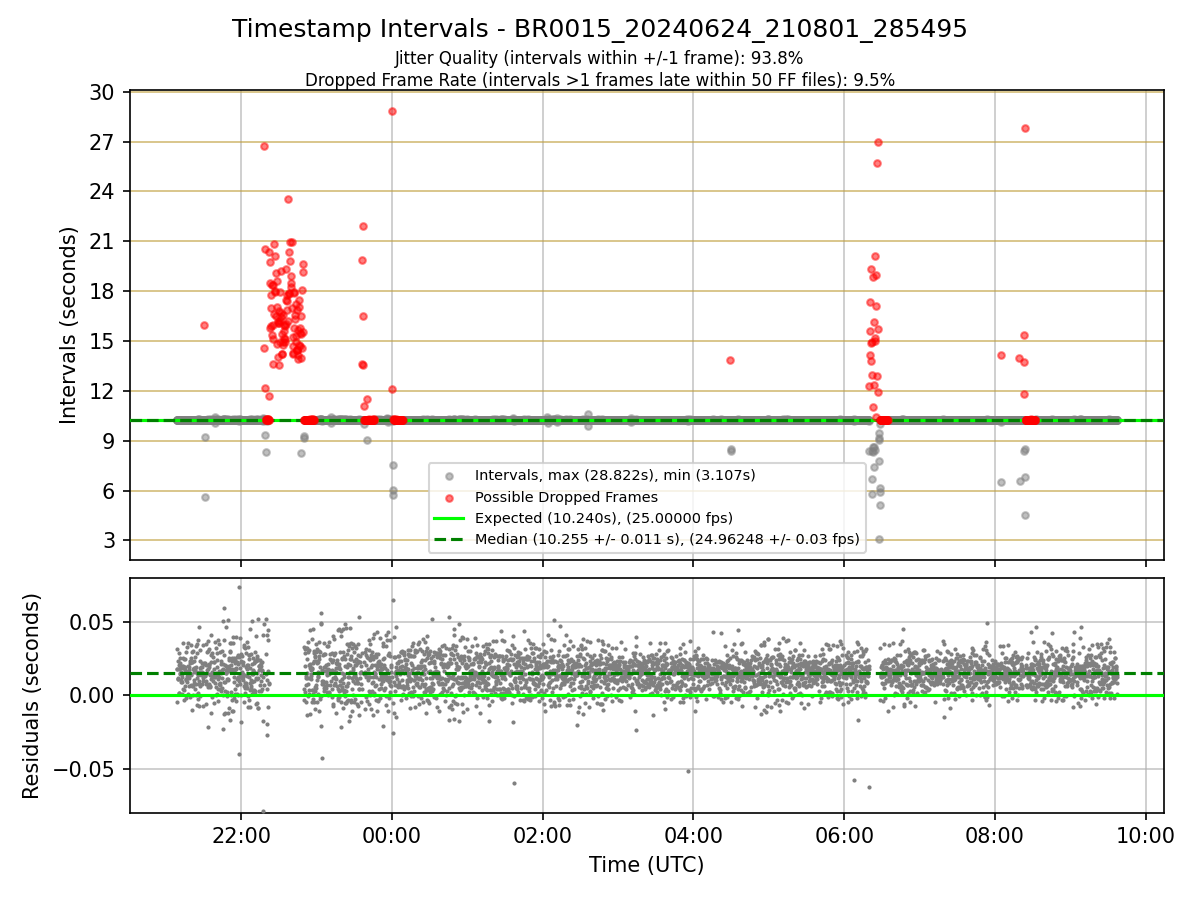Image resolution: width=1200 pixels, height=900 pixels.
Task: Click the Time (UTC) x-axis label
Action: (x=646, y=865)
